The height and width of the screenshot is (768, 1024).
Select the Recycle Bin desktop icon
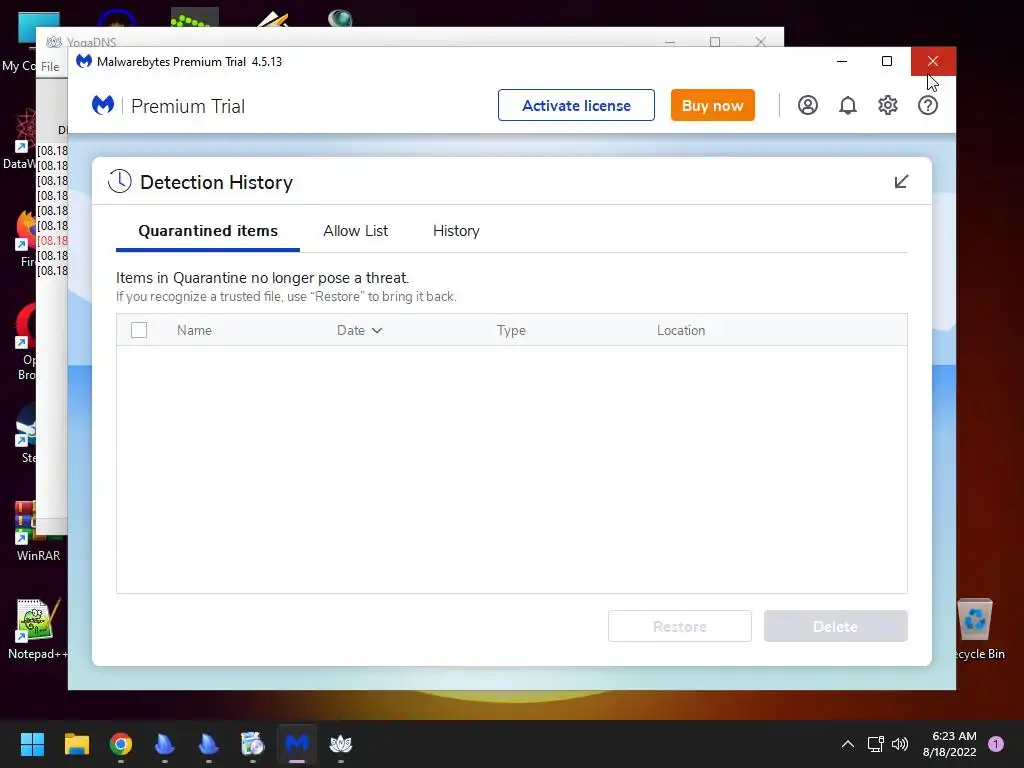point(978,629)
